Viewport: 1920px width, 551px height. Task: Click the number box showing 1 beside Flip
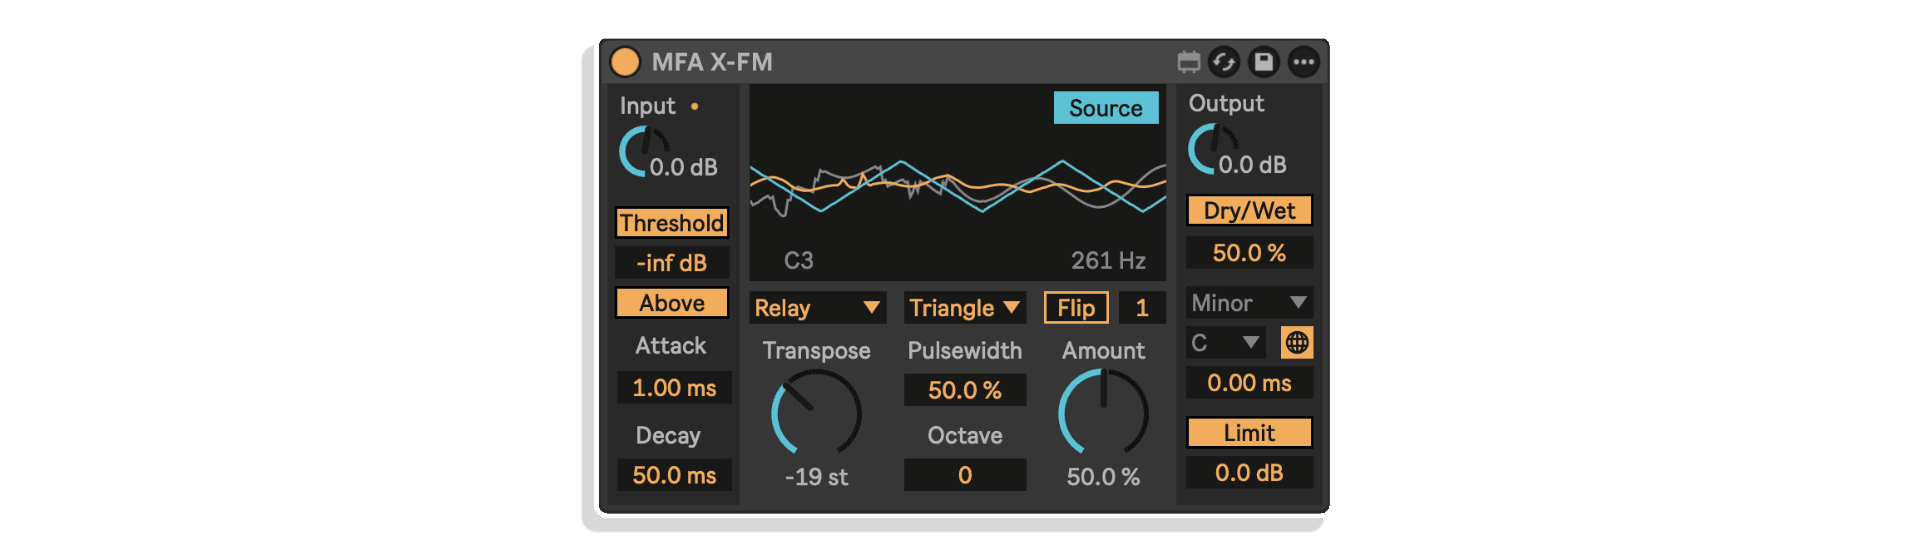(x=1141, y=308)
